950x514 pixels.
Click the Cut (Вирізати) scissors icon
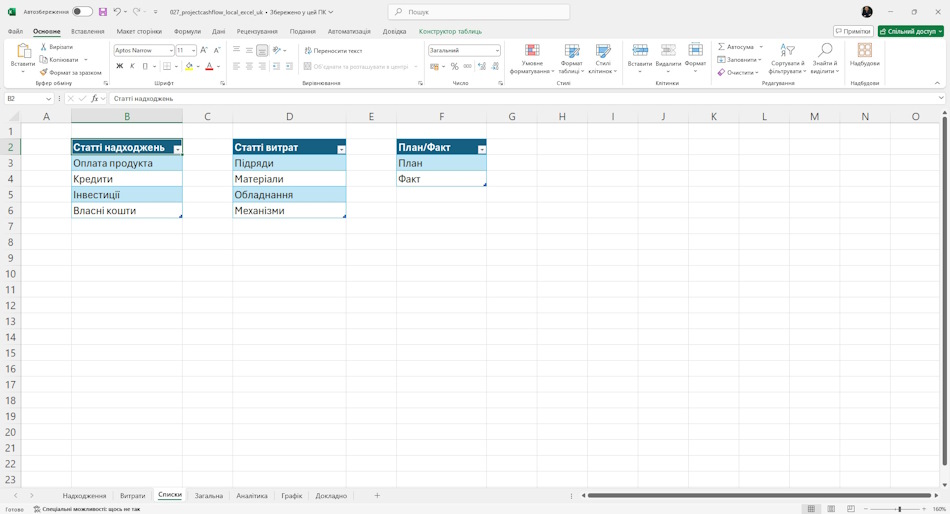click(x=44, y=47)
